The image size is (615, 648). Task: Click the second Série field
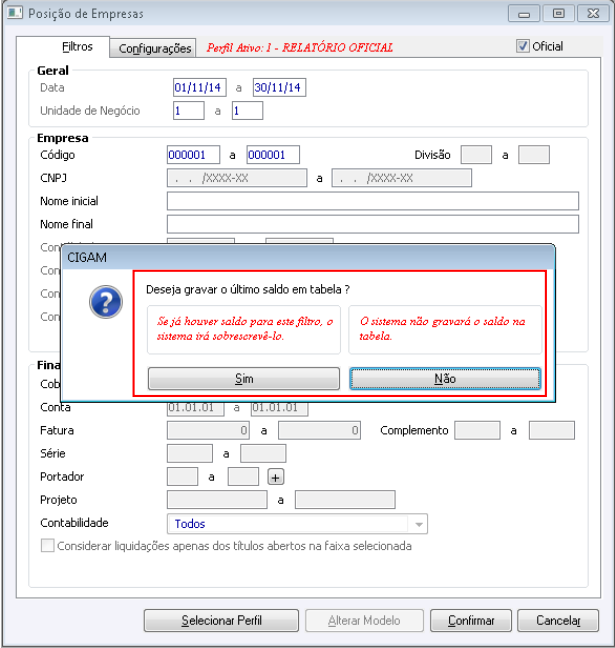pos(263,454)
